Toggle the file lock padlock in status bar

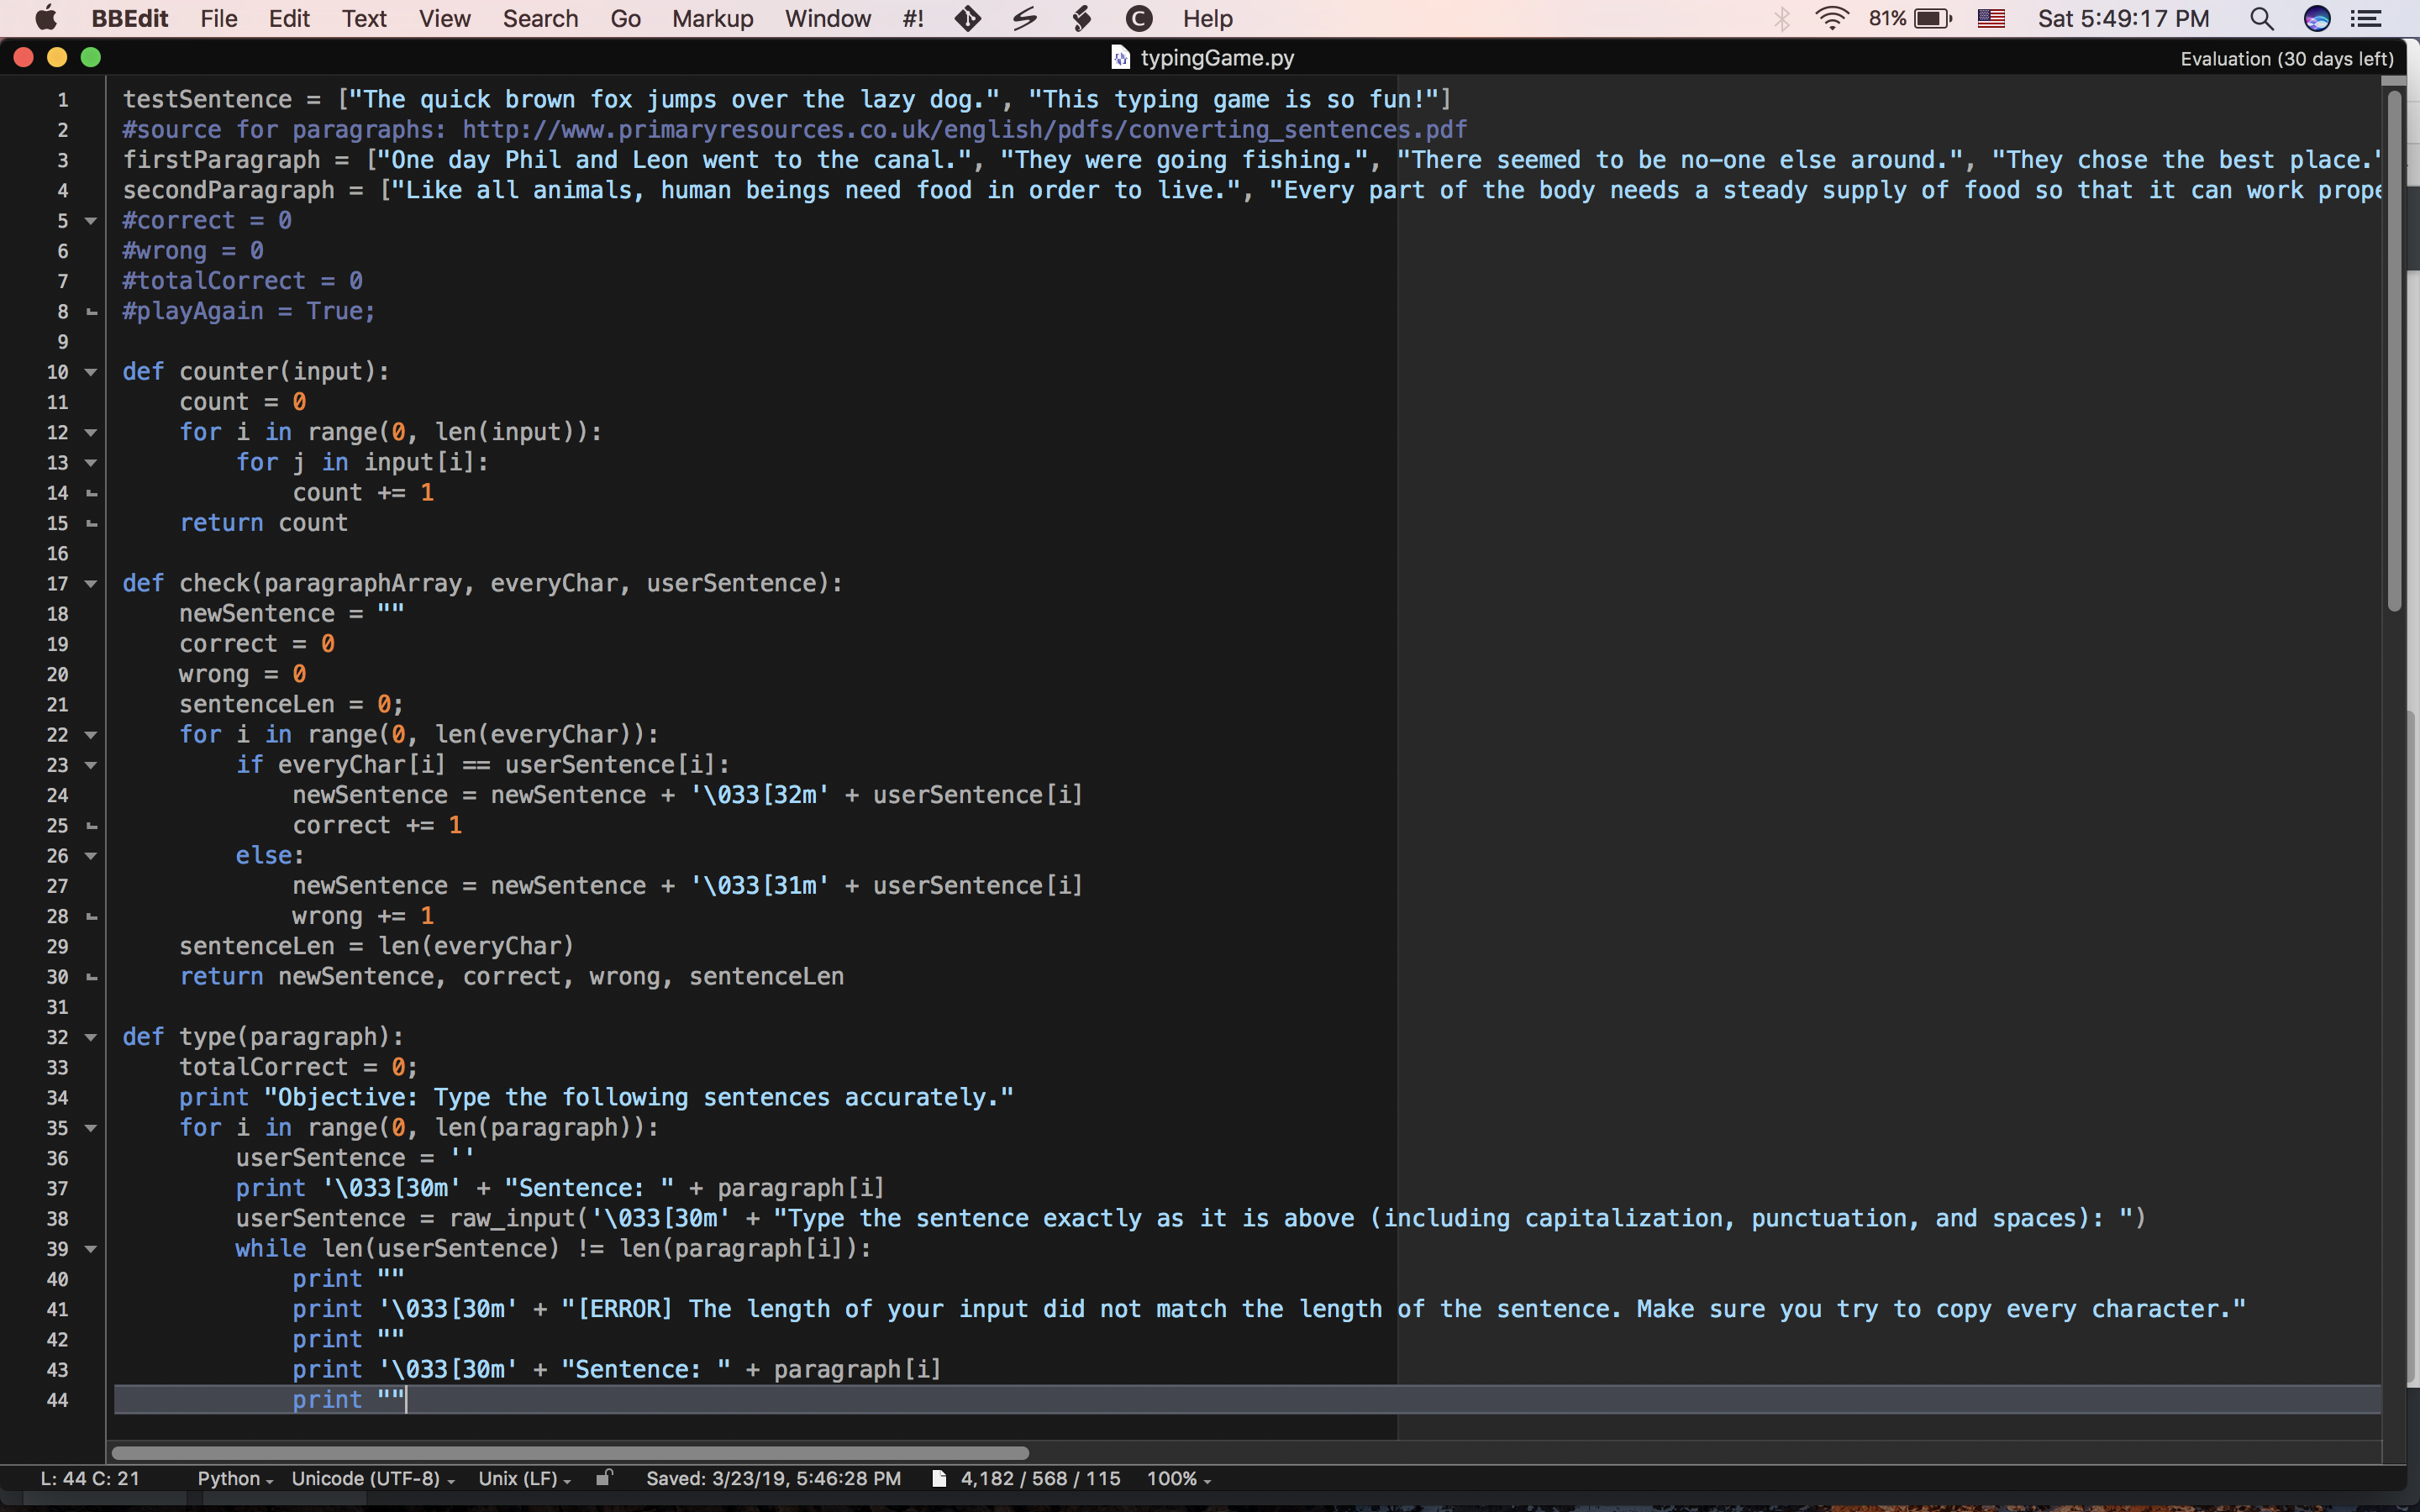point(604,1477)
